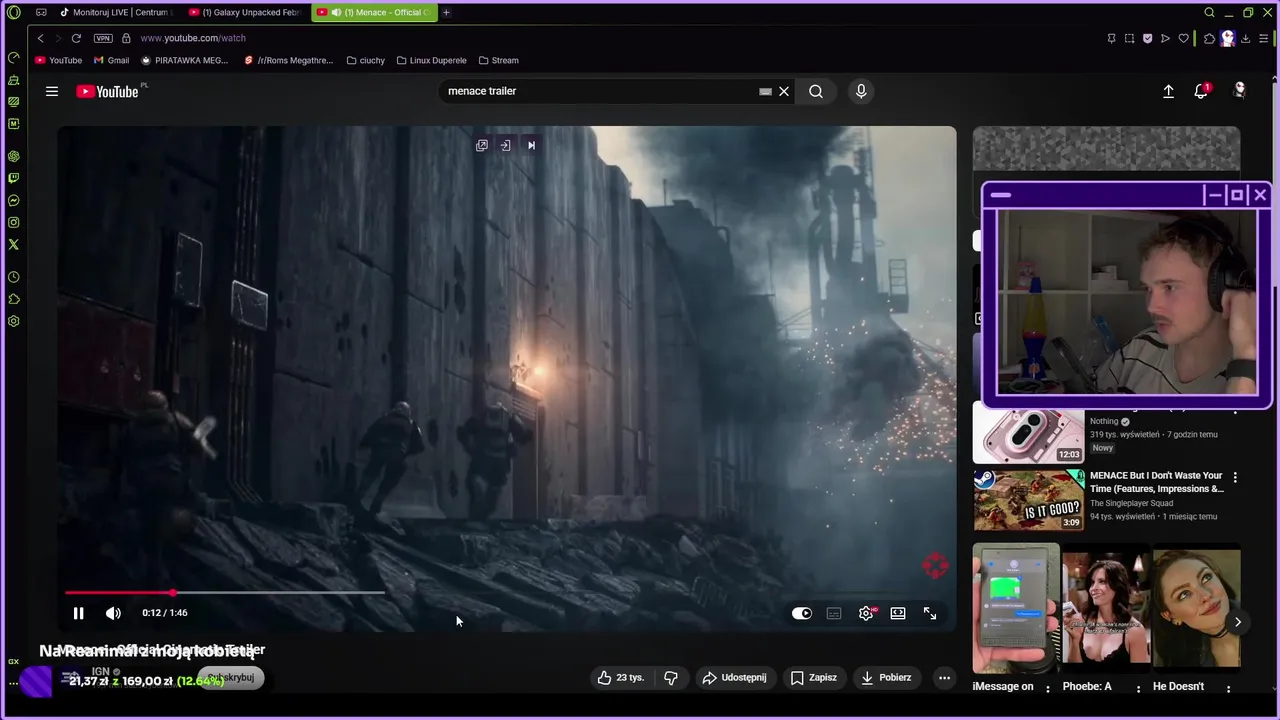Open the video pop-out overlay icon
This screenshot has height=720, width=1280.
(x=482, y=145)
